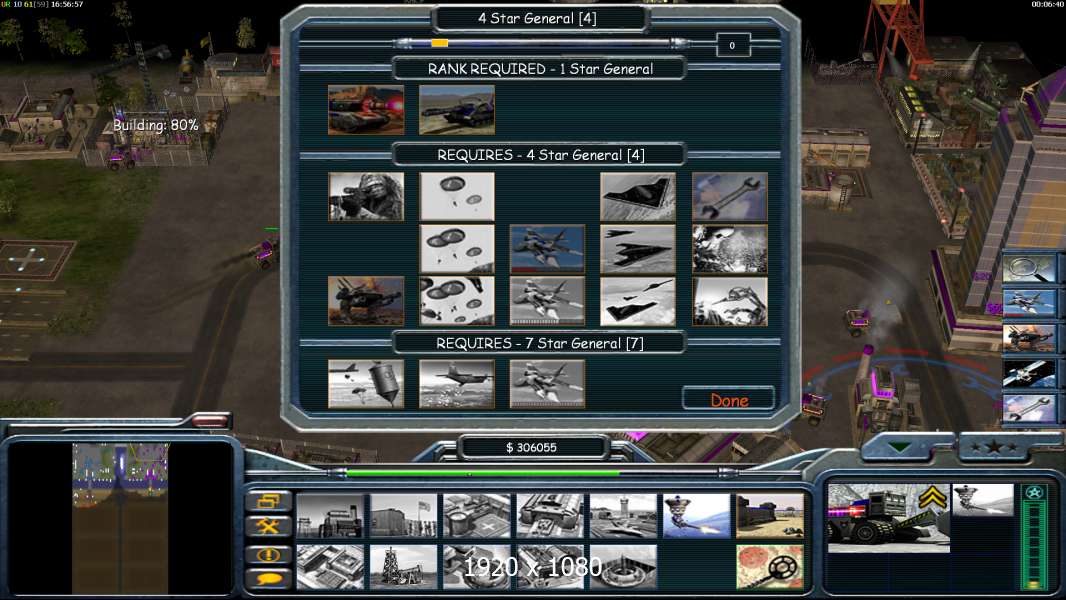This screenshot has width=1066, height=600.
Task: Choose the parachuted bomb drop 7 Star promotion
Action: tap(366, 384)
